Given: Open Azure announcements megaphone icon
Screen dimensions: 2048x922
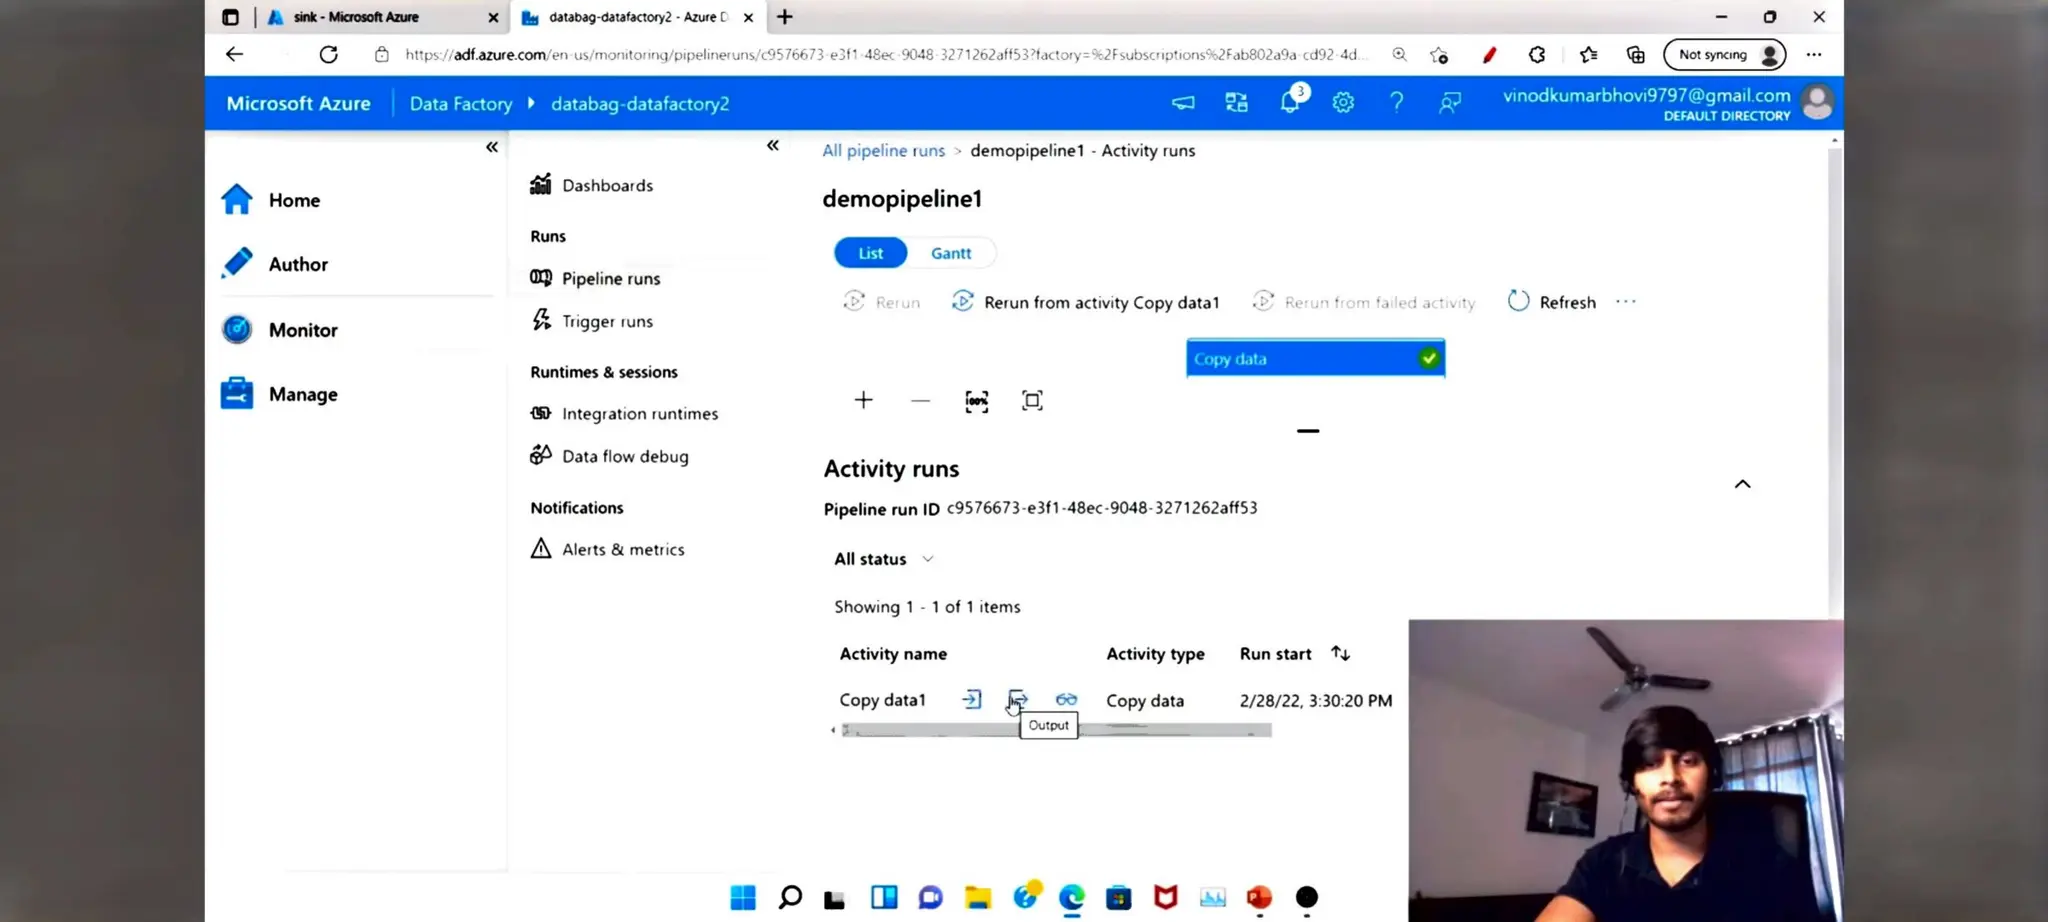Looking at the screenshot, I should (1183, 102).
